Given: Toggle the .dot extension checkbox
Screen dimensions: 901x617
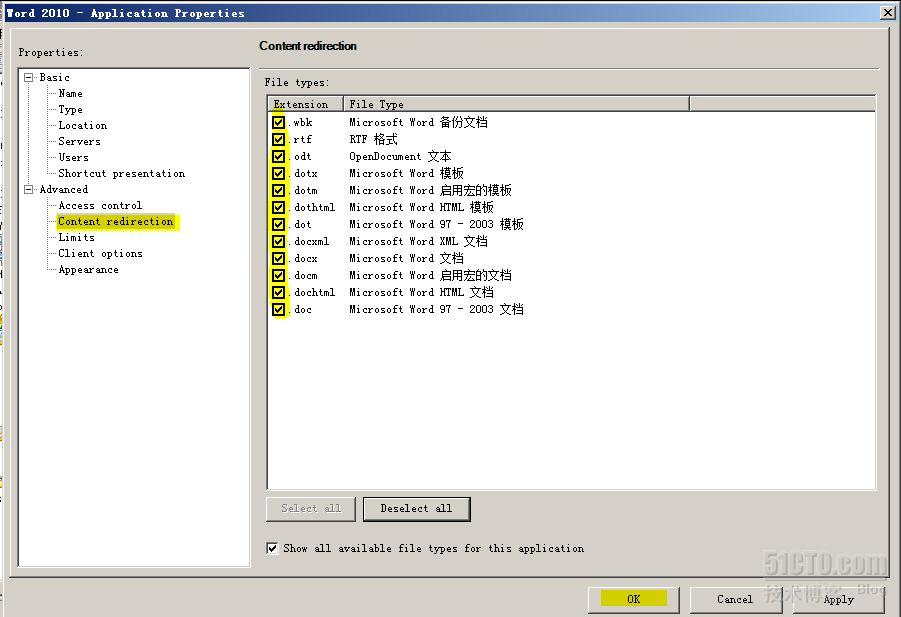Looking at the screenshot, I should tap(279, 225).
